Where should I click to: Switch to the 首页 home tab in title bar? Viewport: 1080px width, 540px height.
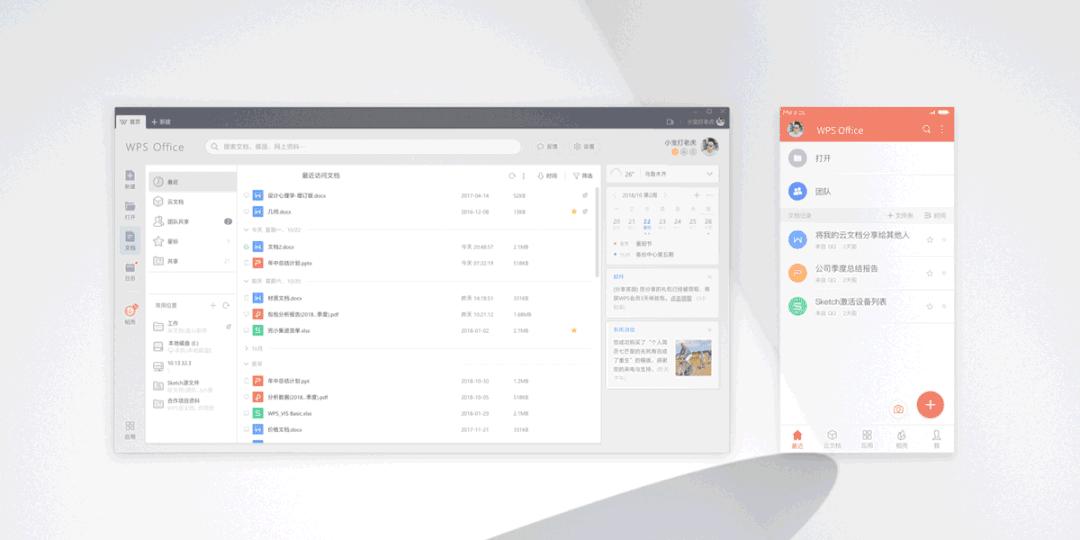(130, 121)
